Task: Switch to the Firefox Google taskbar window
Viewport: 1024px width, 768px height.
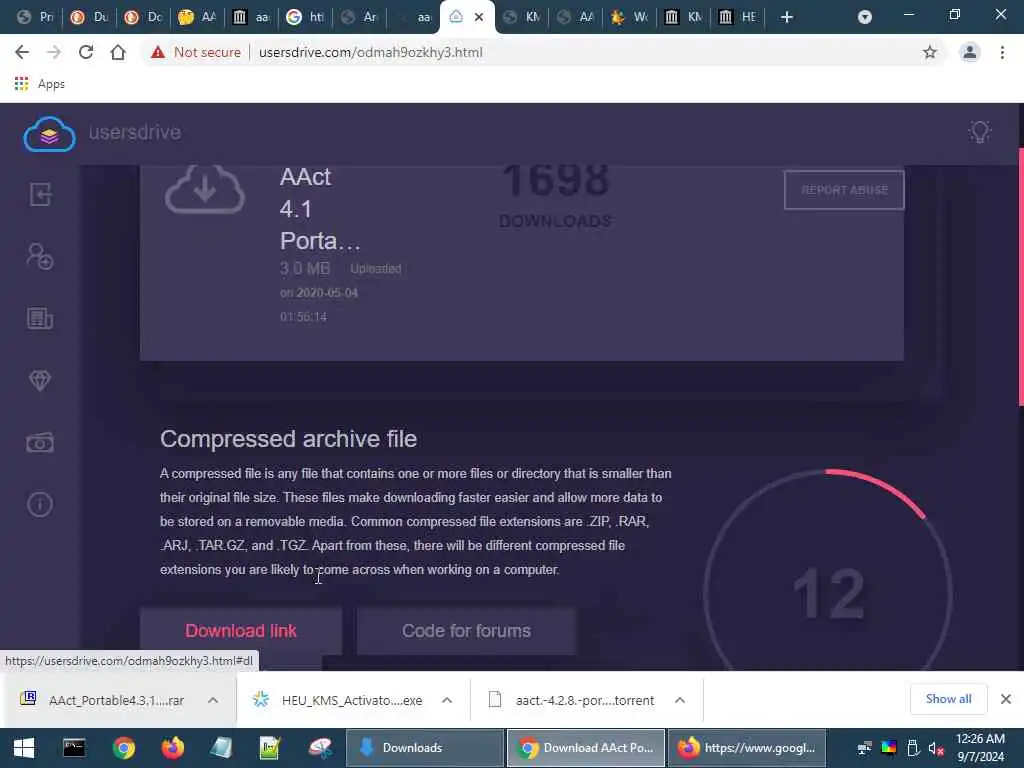Action: [746, 748]
